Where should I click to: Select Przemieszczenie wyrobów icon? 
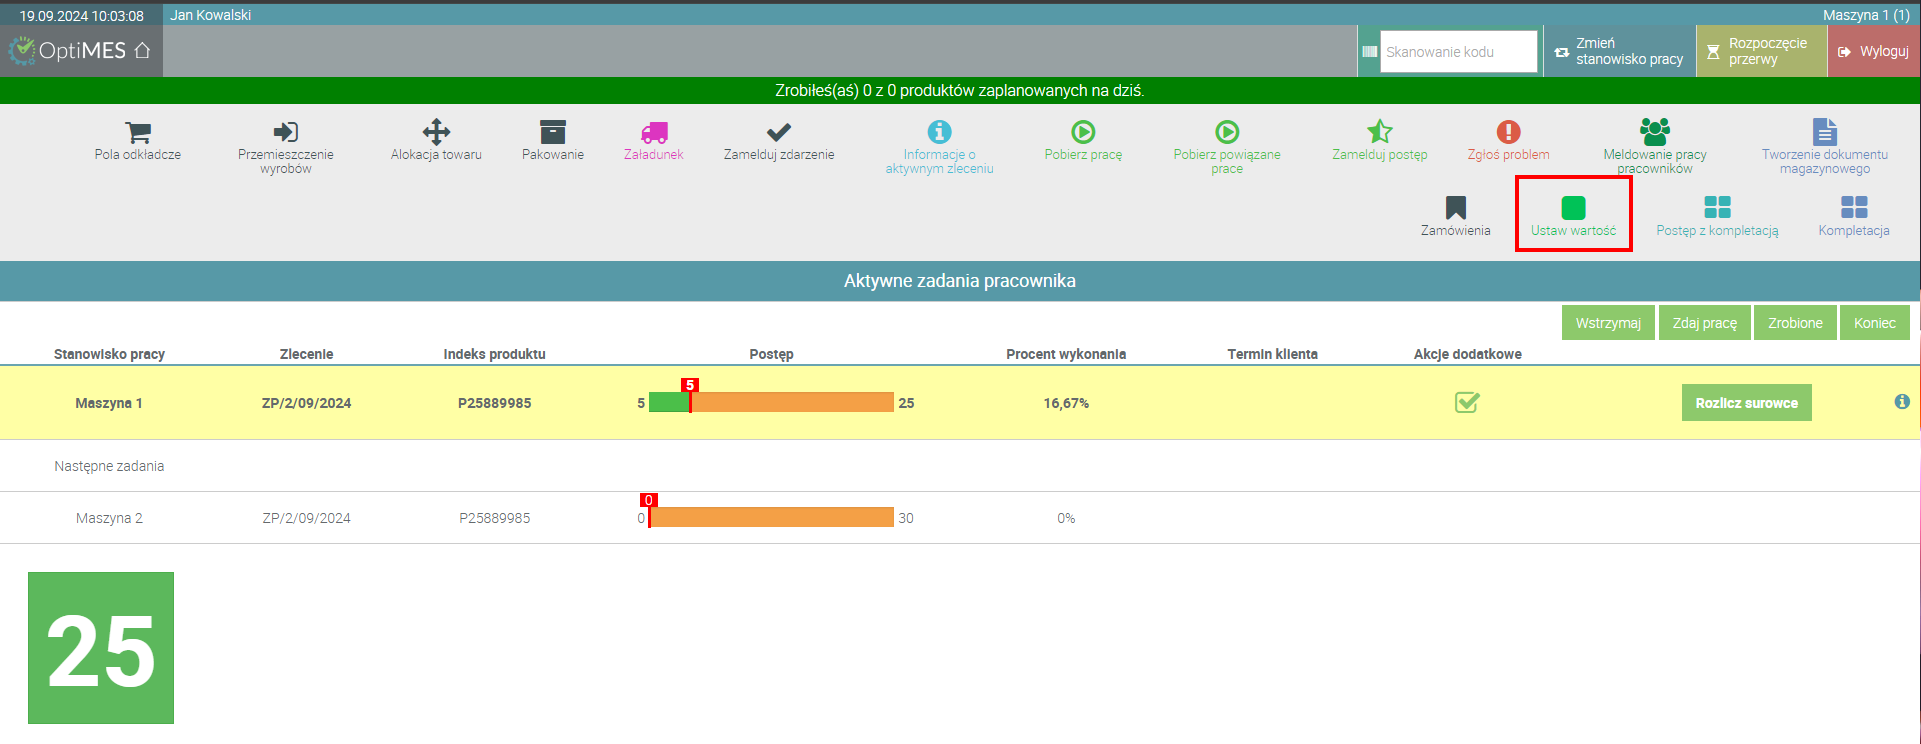(286, 132)
